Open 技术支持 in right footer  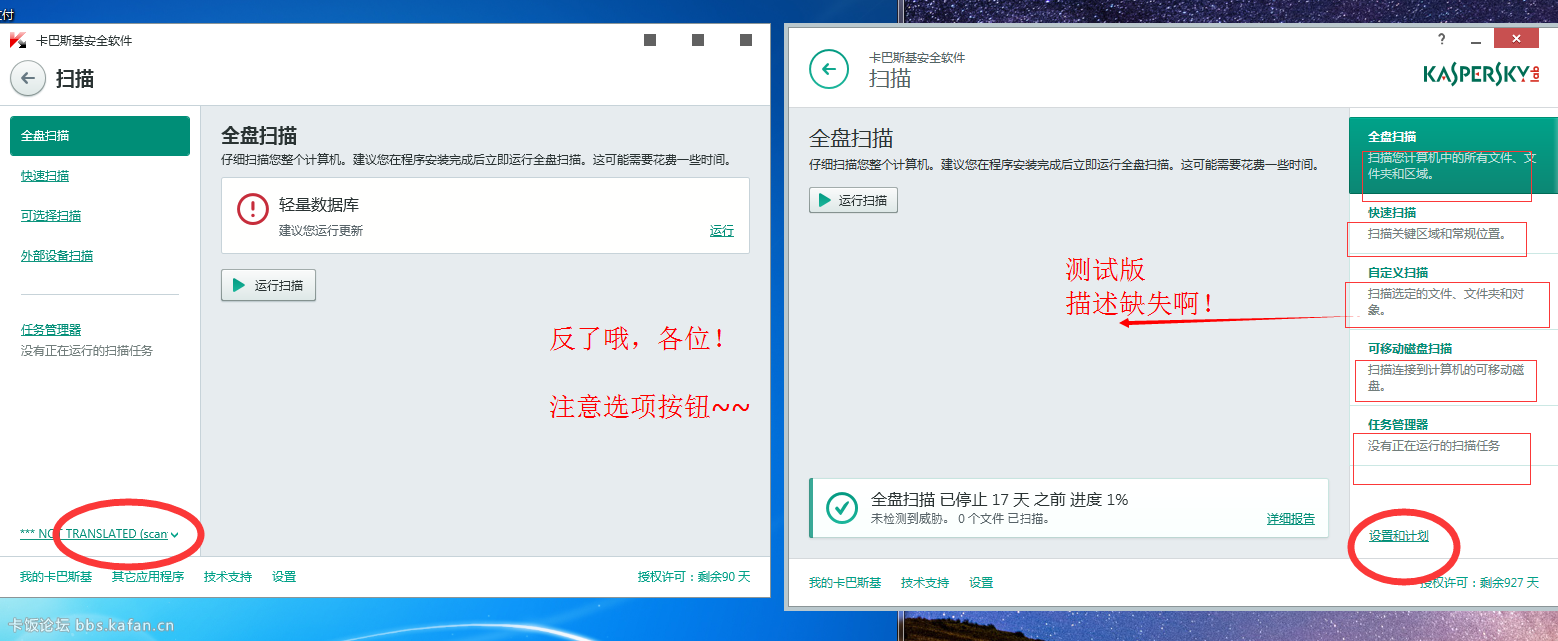[x=925, y=583]
